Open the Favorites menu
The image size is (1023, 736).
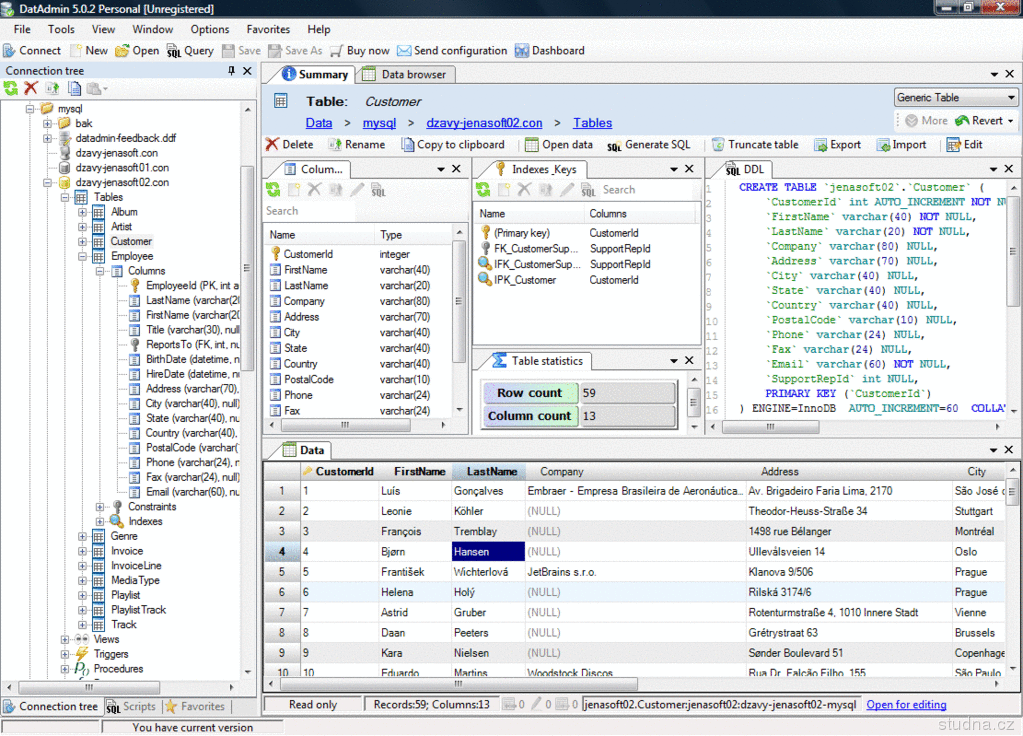[x=268, y=30]
